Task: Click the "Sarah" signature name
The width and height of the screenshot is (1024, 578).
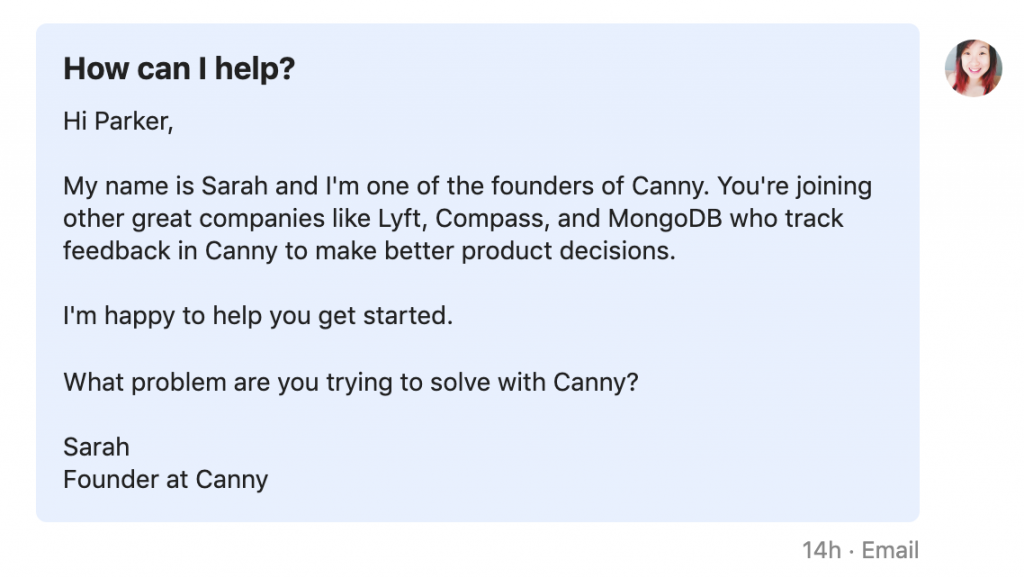Action: click(97, 447)
